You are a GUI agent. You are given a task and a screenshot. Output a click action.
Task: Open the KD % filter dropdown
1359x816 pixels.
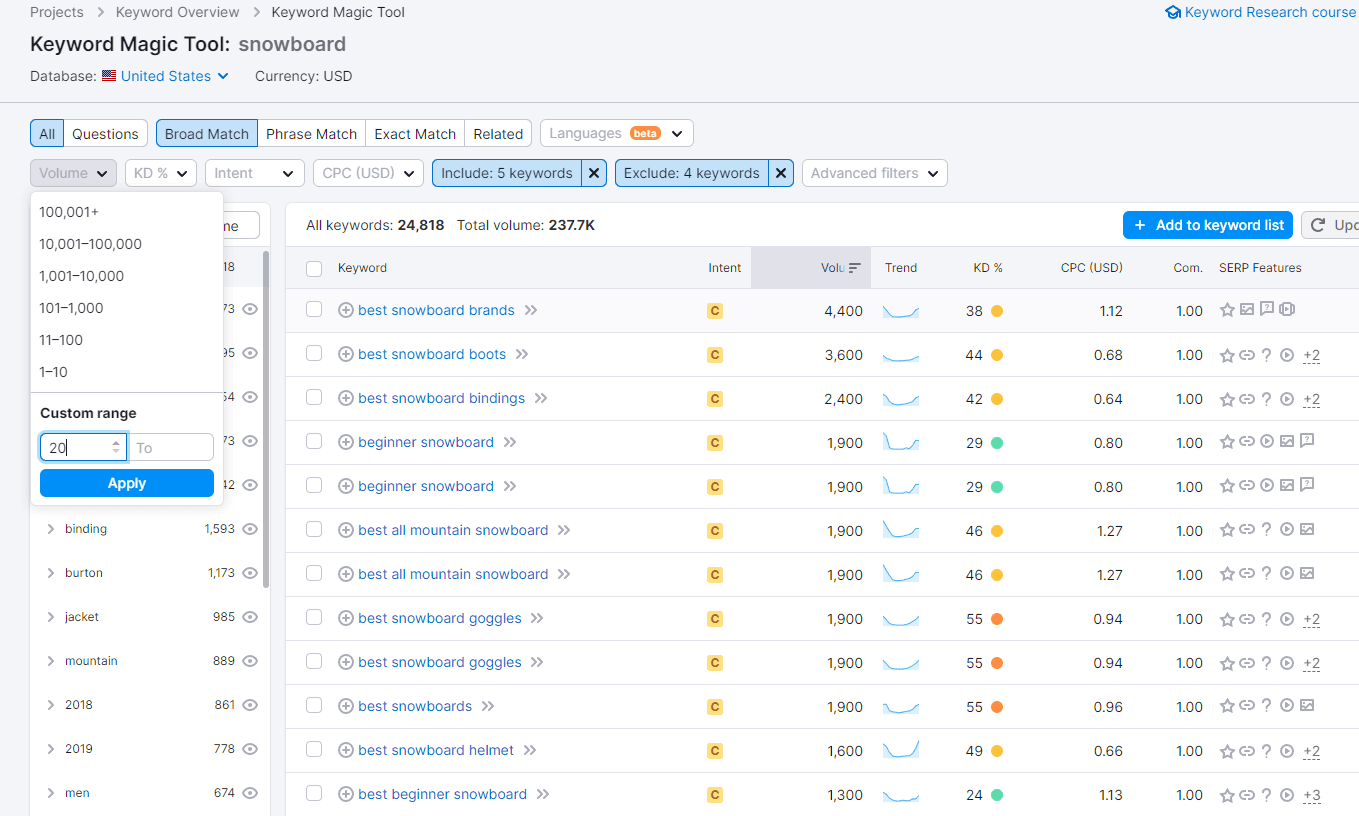pyautogui.click(x=160, y=172)
